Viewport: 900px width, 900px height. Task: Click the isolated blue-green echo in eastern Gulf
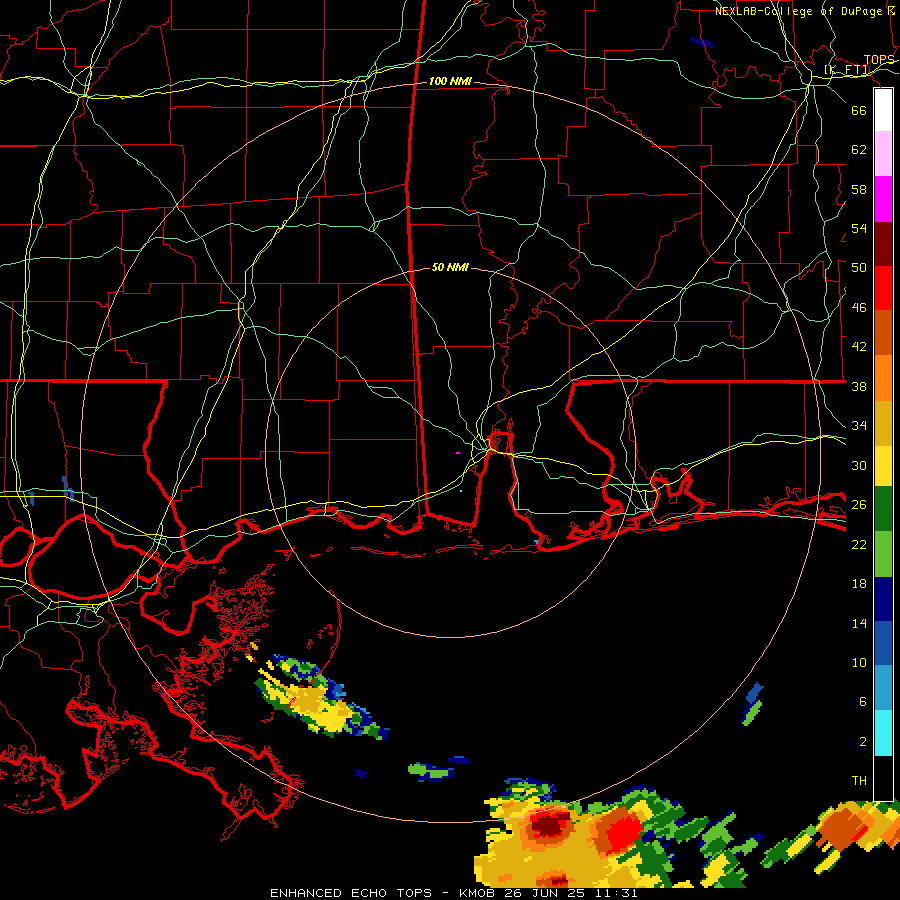[x=754, y=704]
